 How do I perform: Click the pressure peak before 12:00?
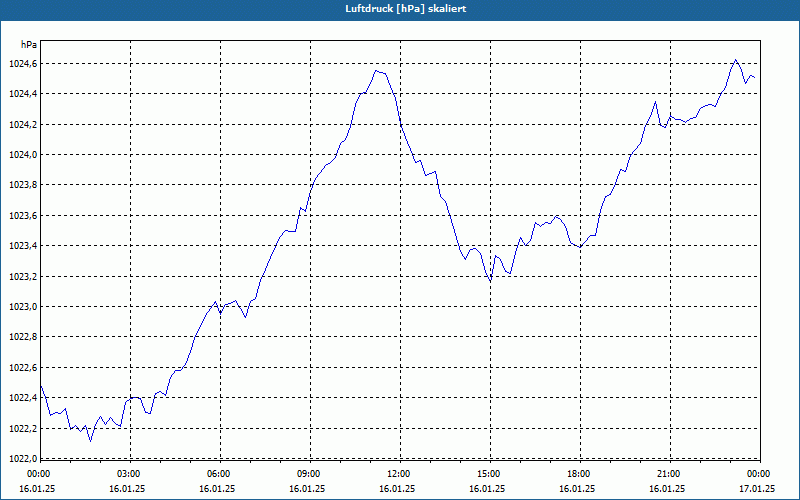click(376, 71)
